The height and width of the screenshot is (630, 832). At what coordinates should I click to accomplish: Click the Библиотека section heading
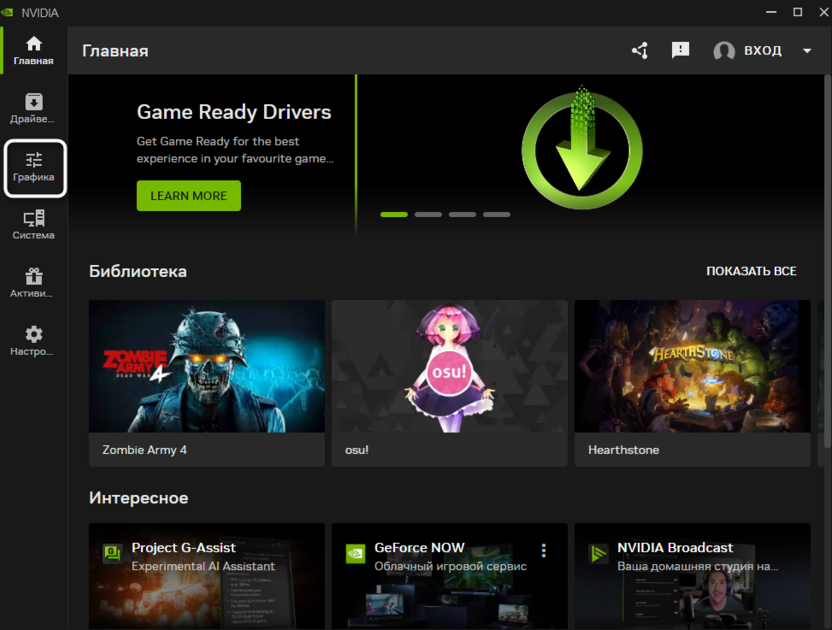point(138,271)
